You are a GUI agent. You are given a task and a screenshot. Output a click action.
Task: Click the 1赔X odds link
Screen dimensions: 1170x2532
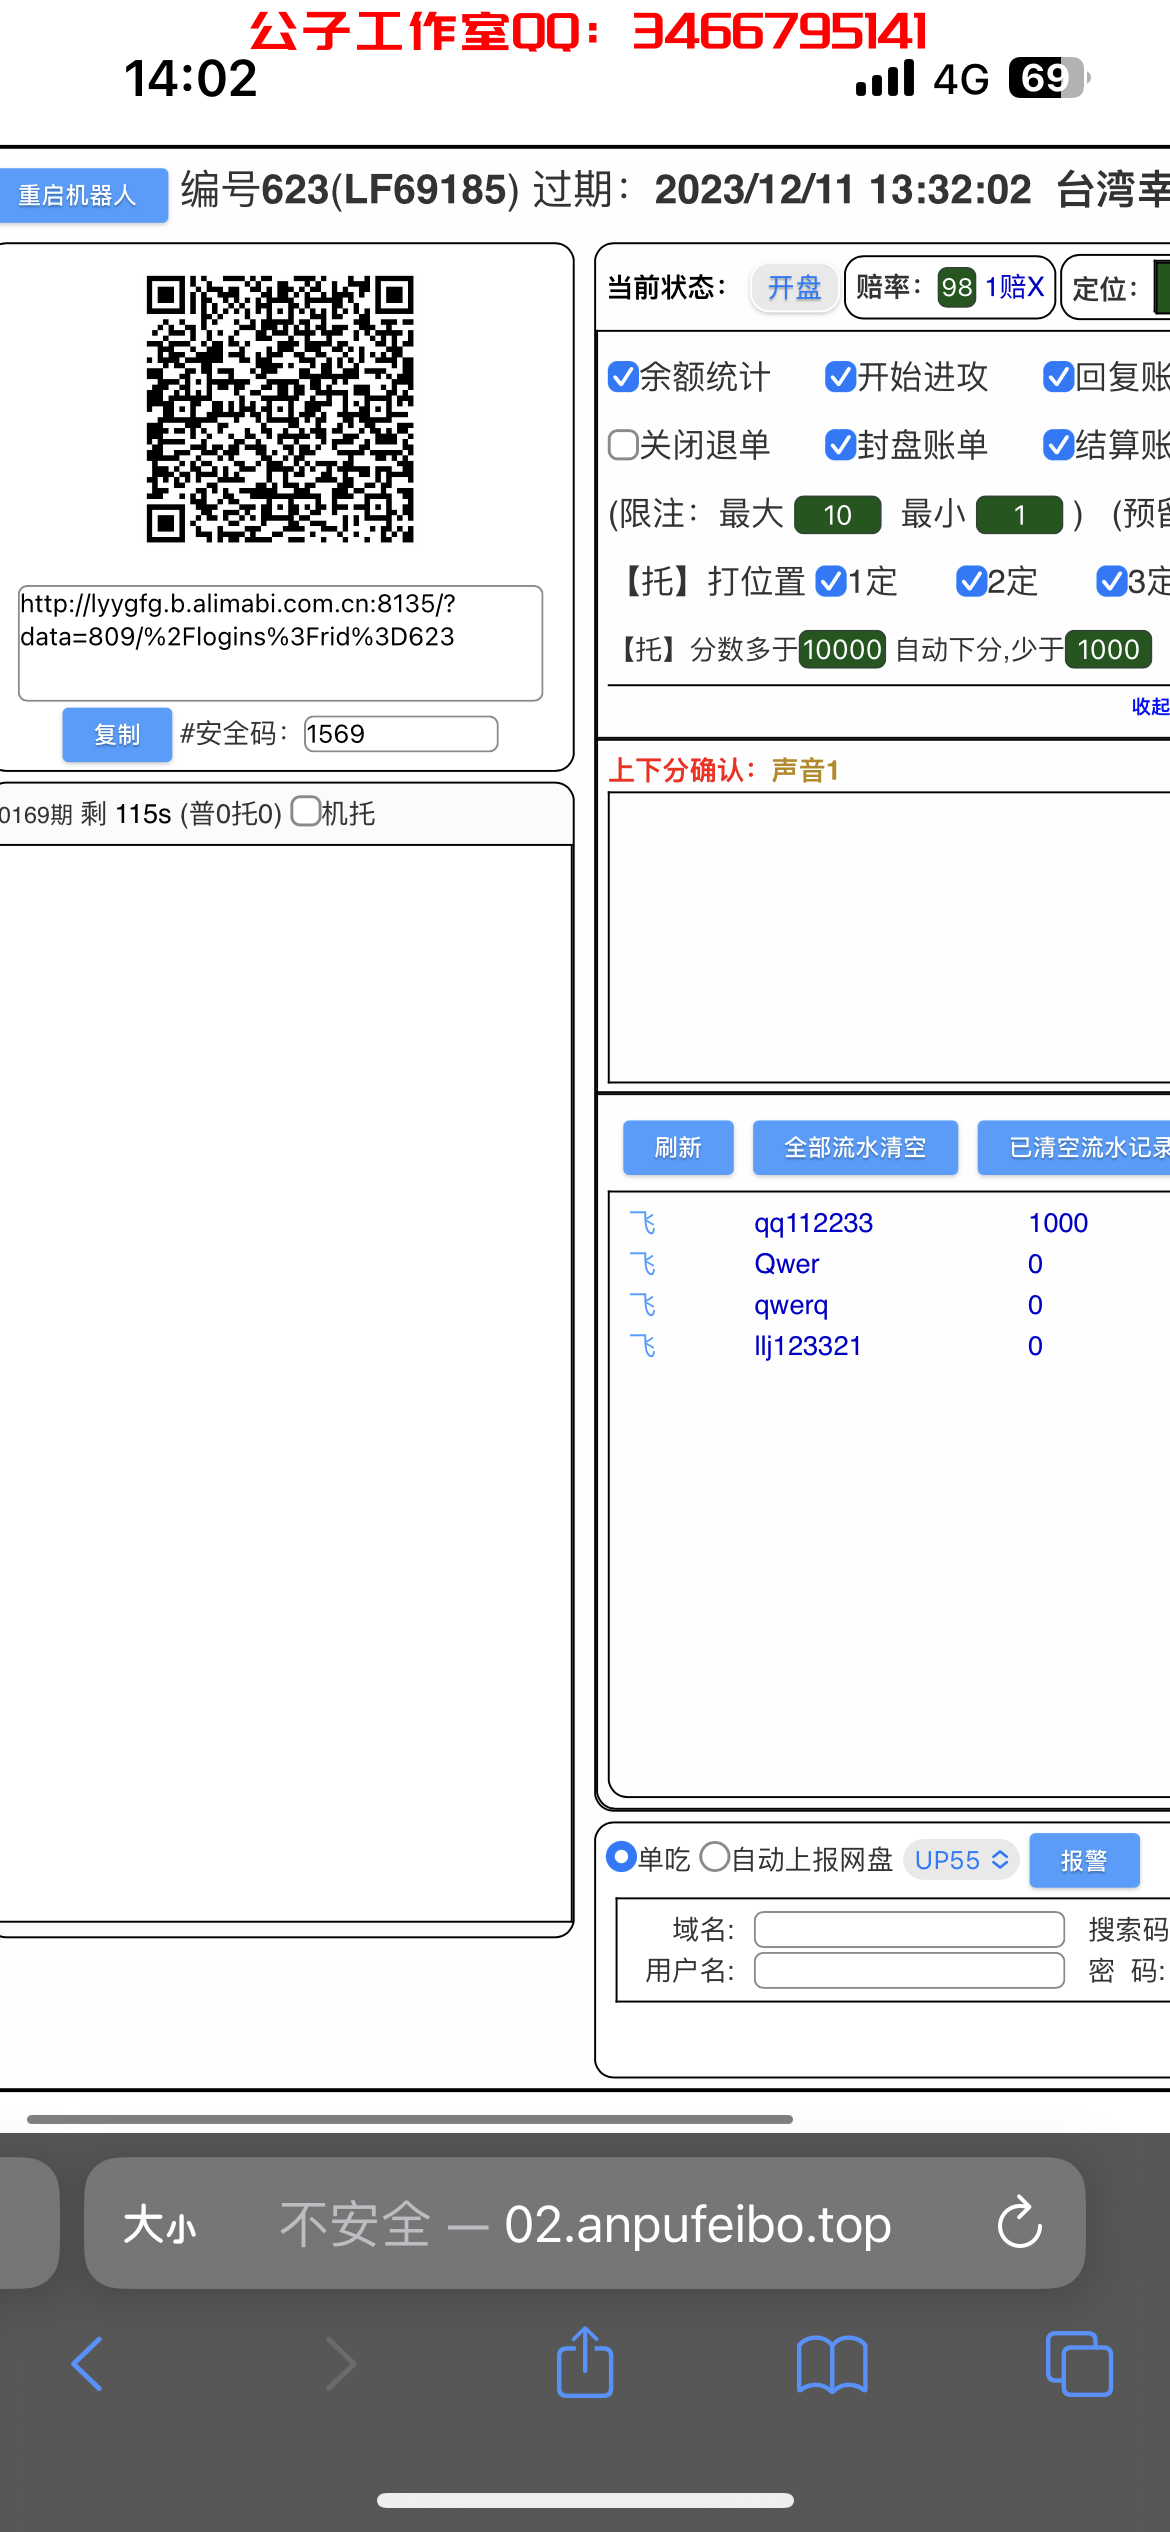click(1014, 288)
